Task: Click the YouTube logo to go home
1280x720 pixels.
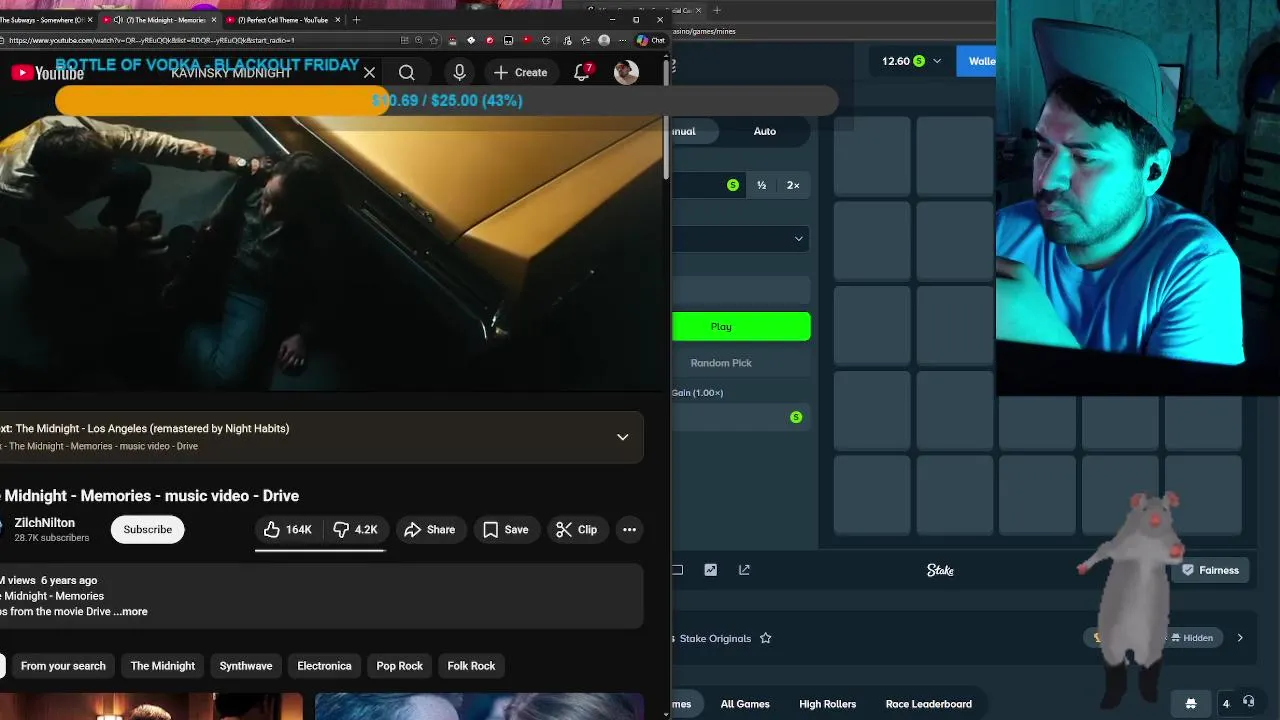Action: click(x=47, y=73)
